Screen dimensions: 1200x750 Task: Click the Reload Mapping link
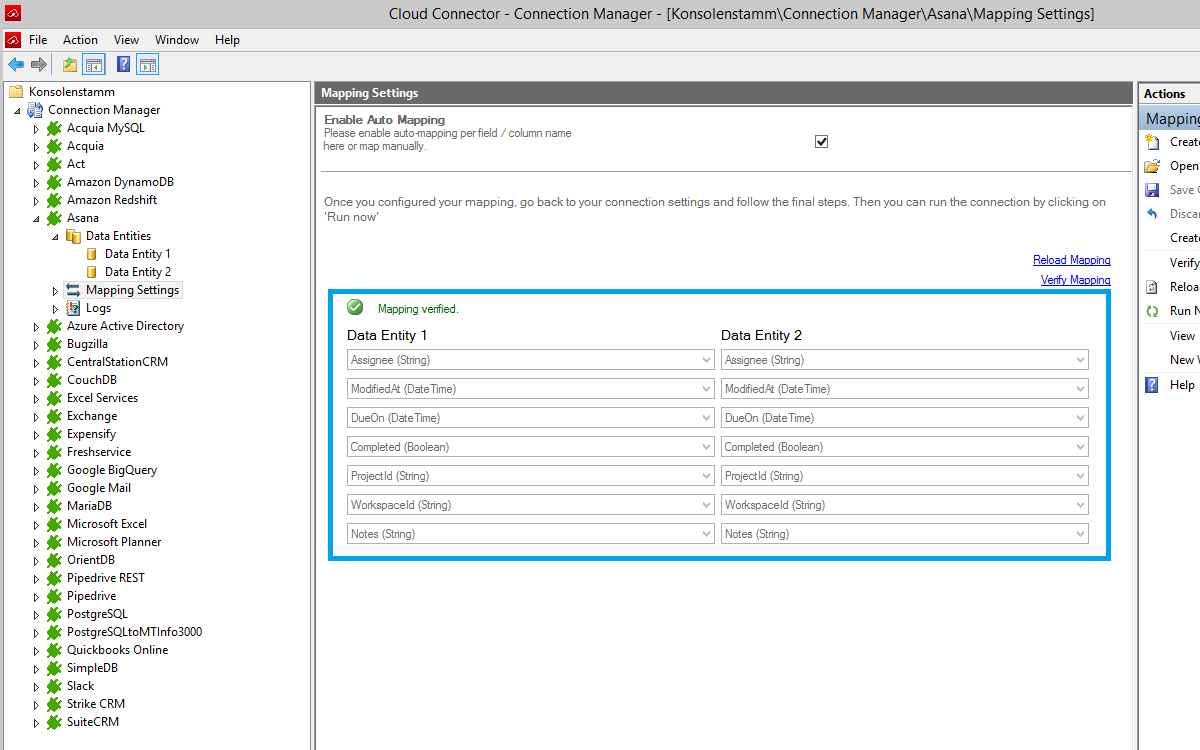(1071, 260)
